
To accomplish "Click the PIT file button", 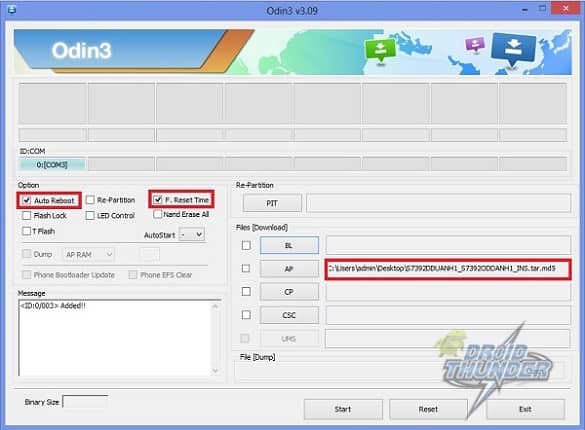I will tap(272, 203).
